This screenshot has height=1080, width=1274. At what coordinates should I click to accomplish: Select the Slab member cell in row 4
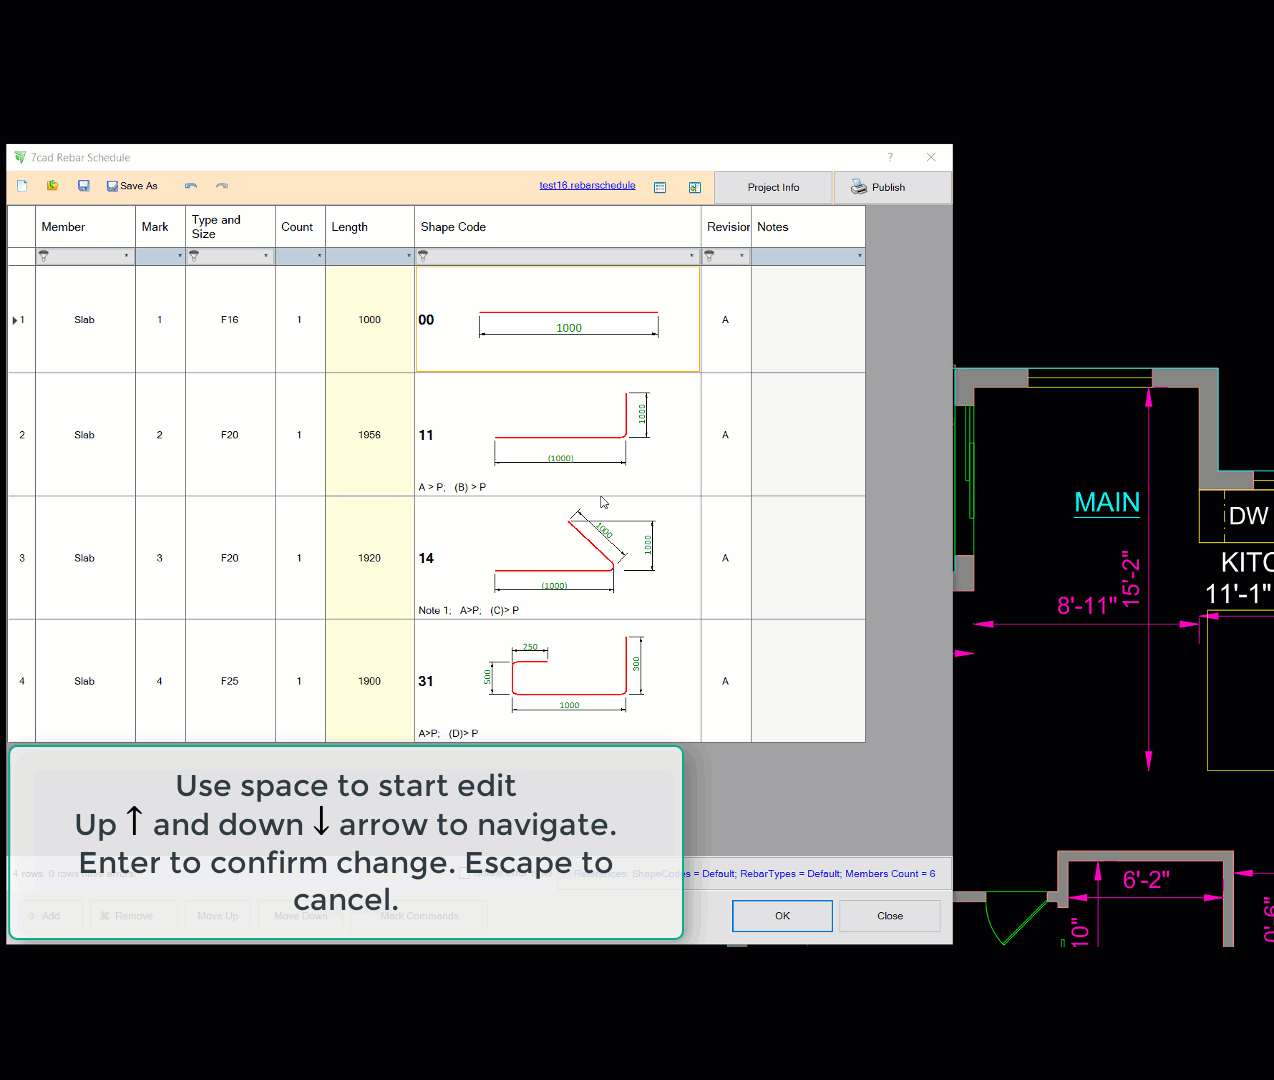pos(85,681)
